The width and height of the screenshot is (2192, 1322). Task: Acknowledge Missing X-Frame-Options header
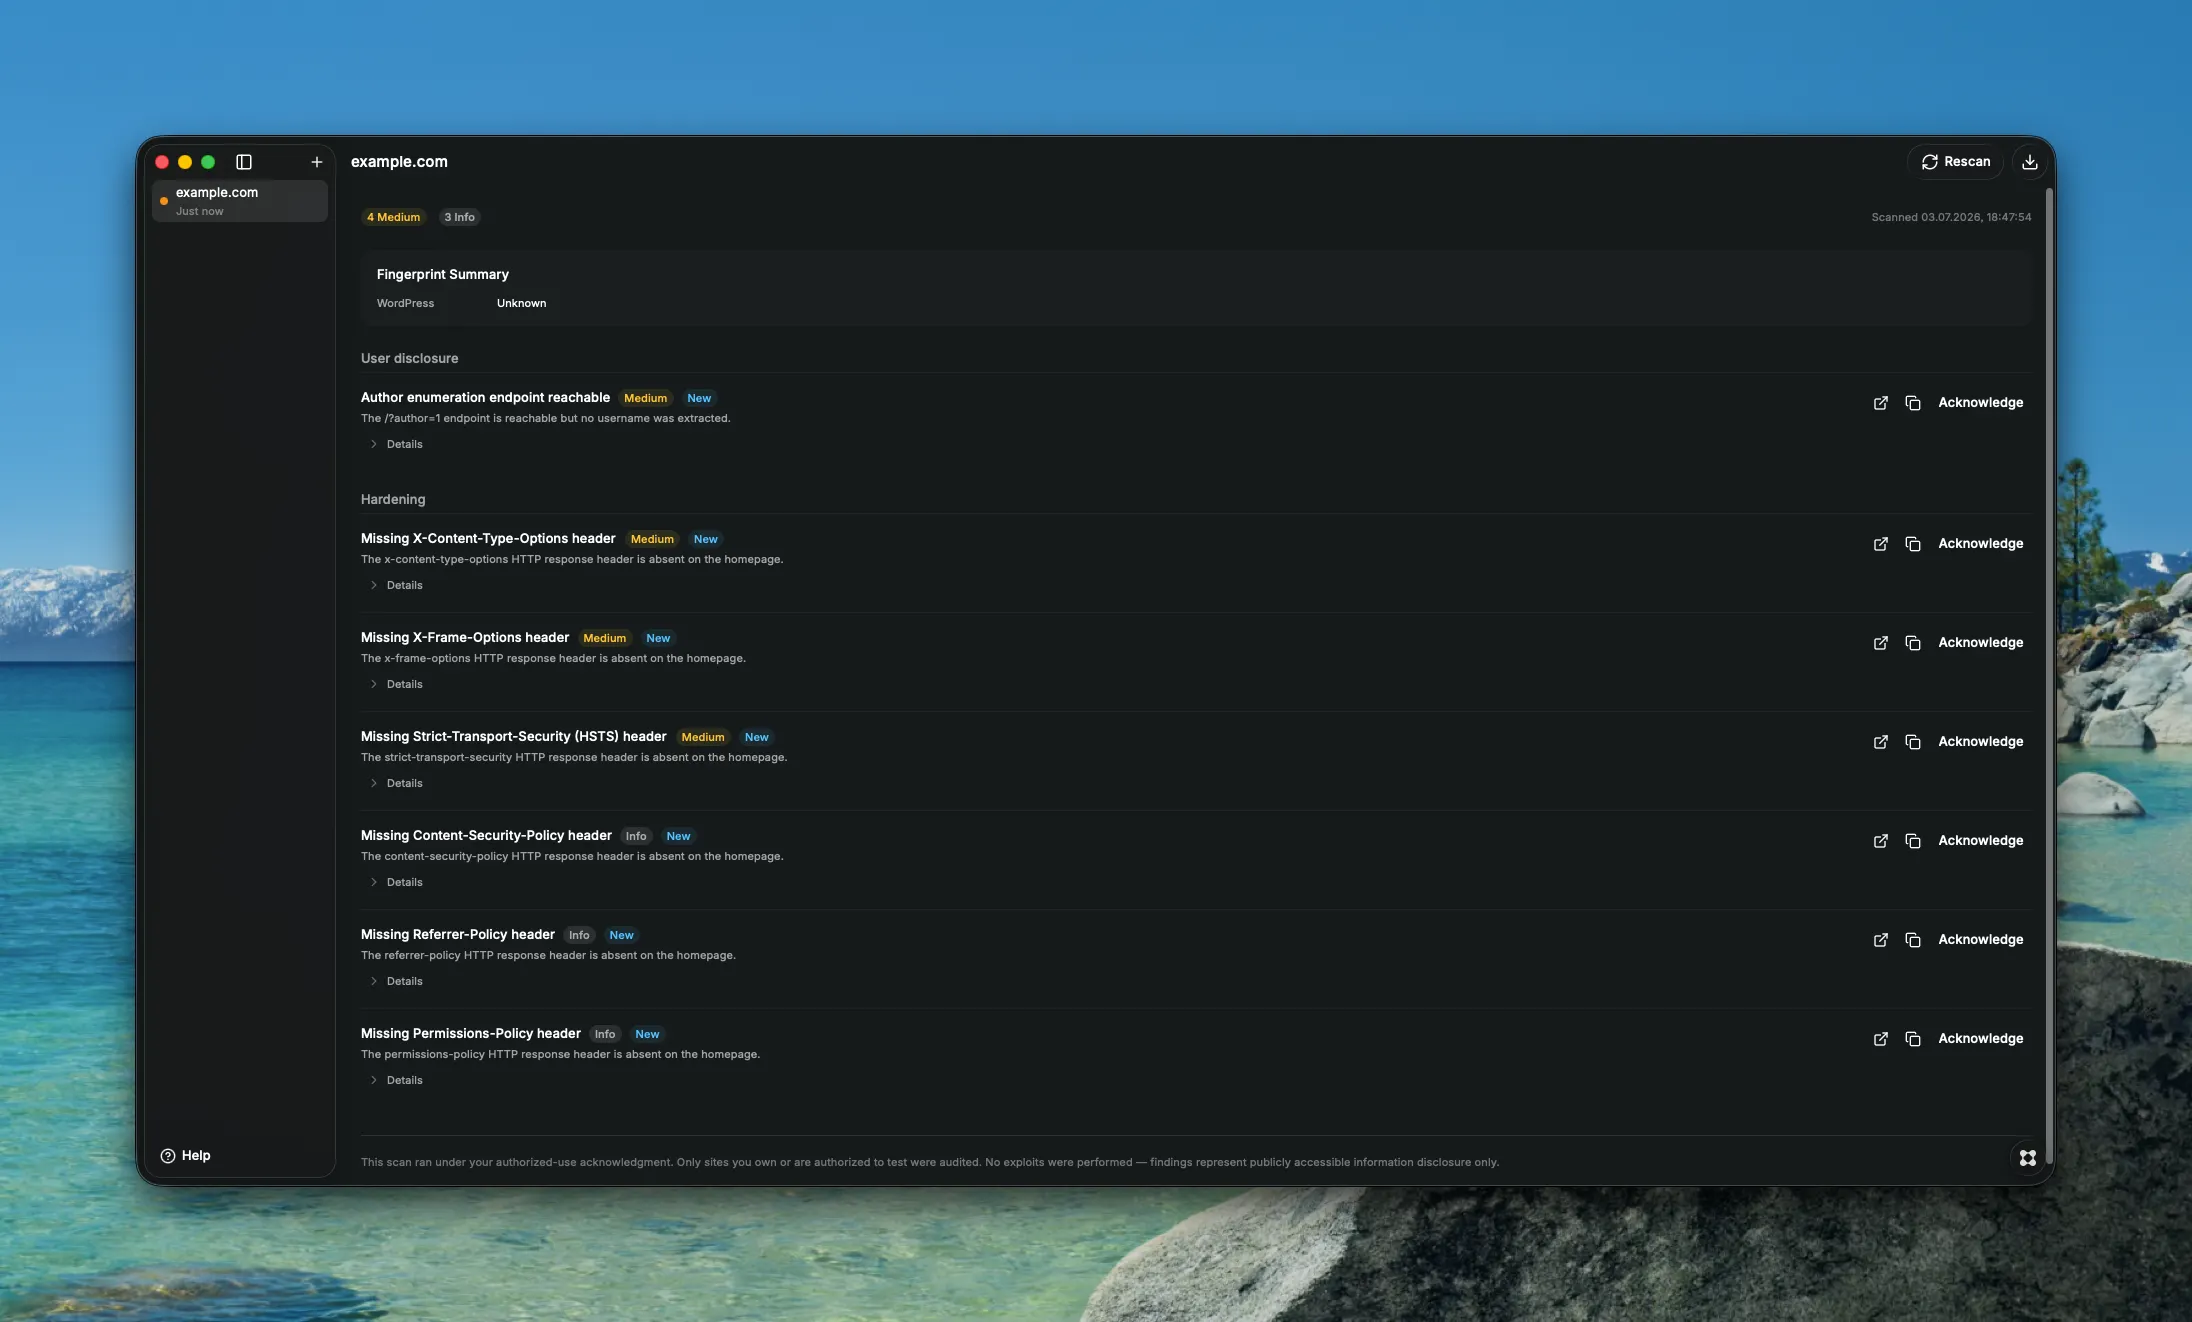click(1981, 643)
